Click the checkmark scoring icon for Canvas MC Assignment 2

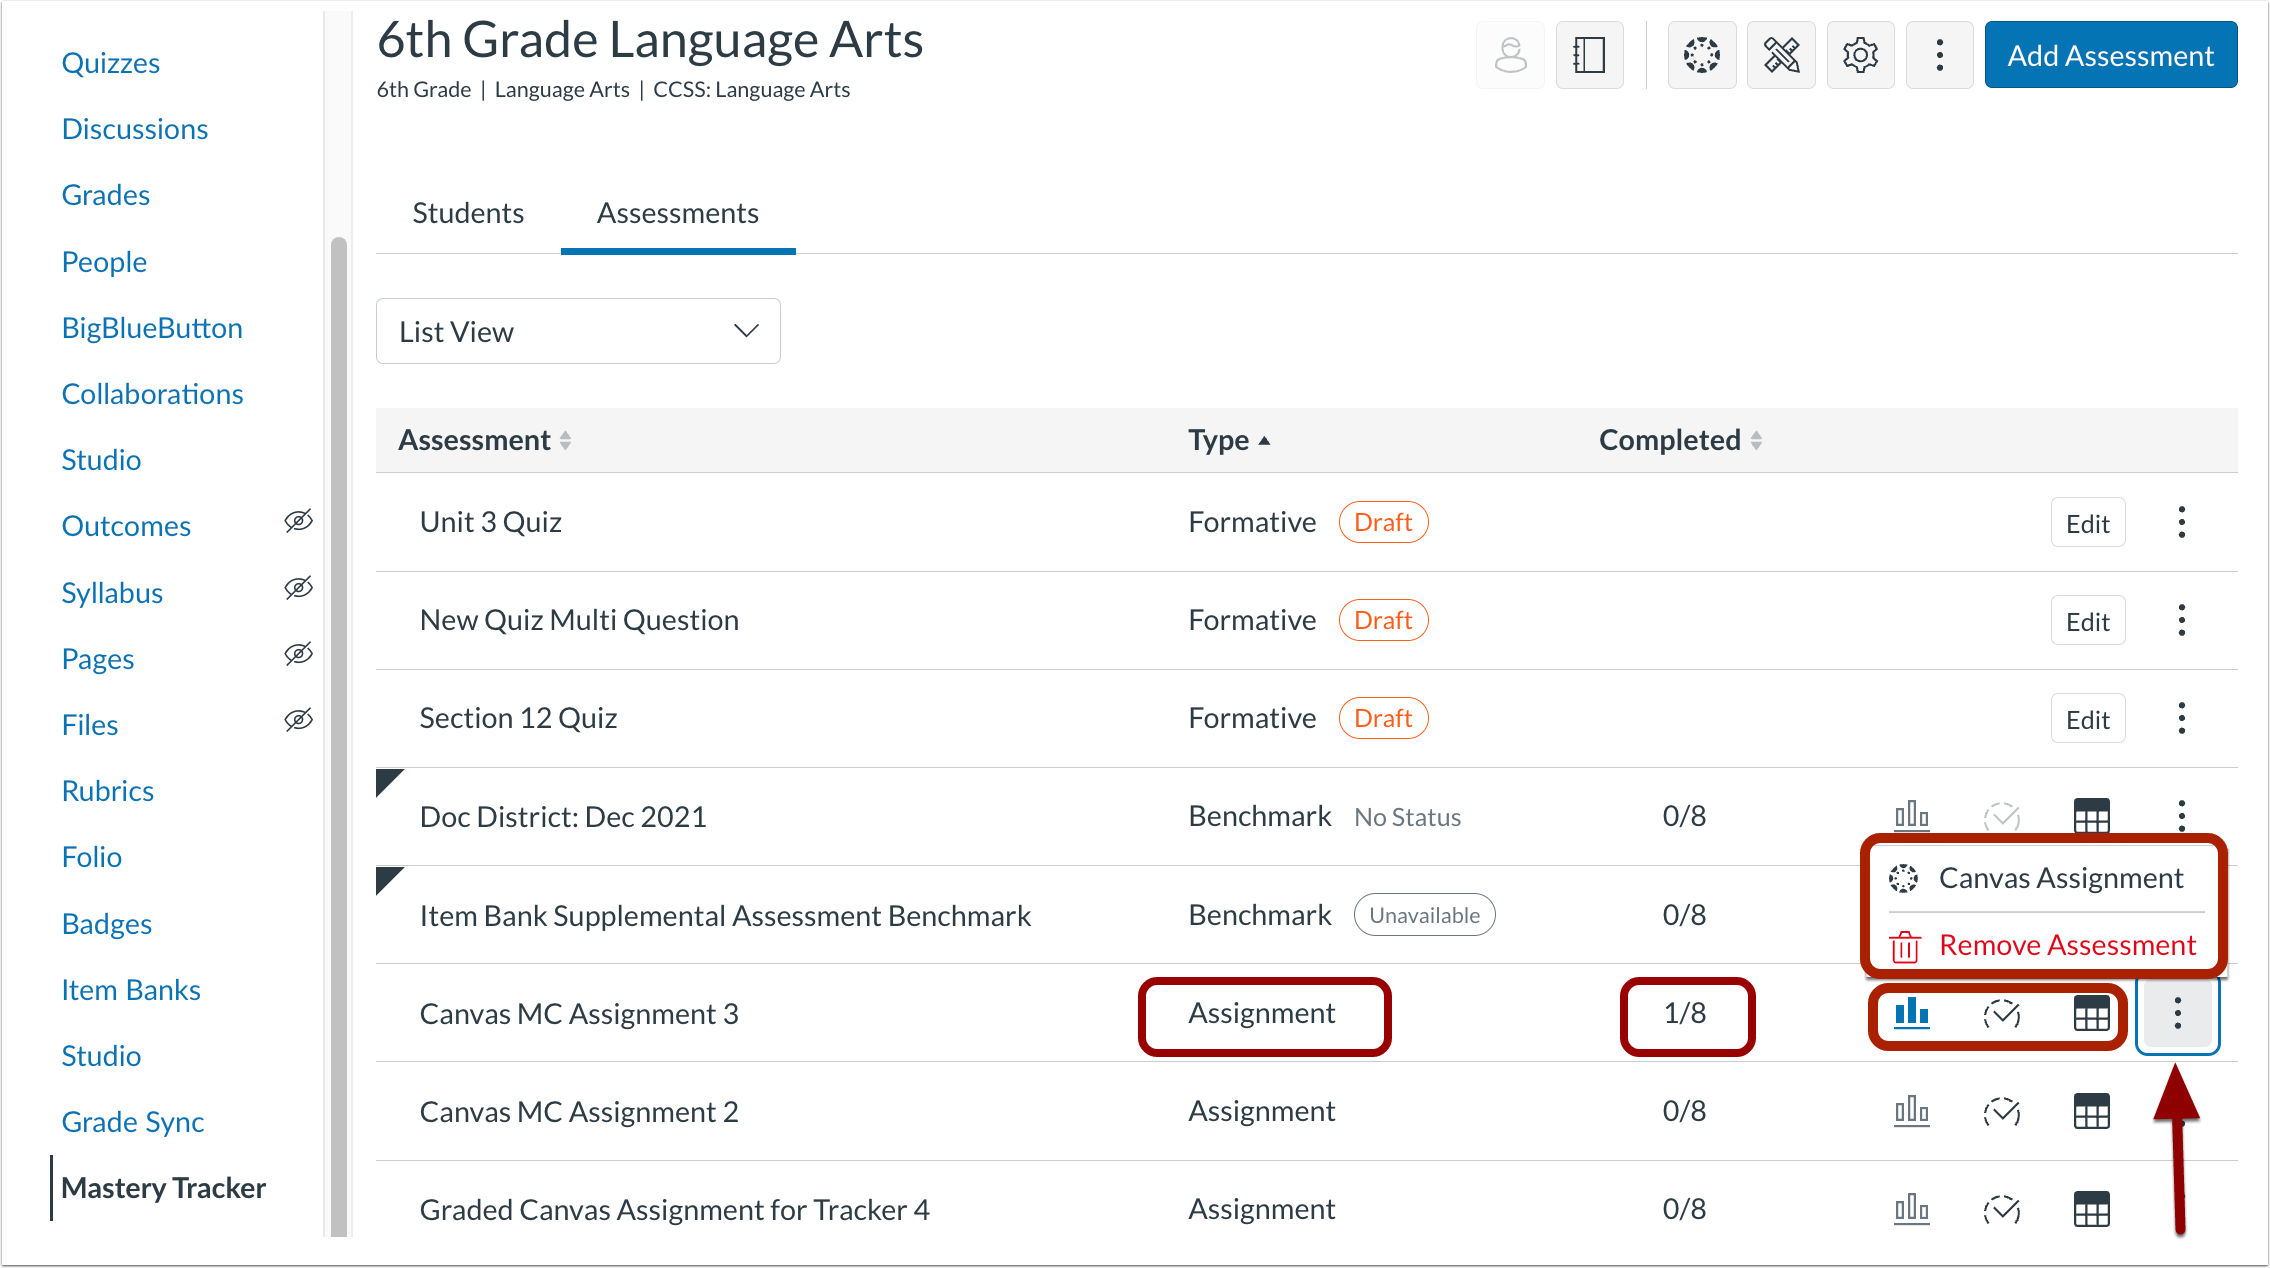click(x=2002, y=1111)
